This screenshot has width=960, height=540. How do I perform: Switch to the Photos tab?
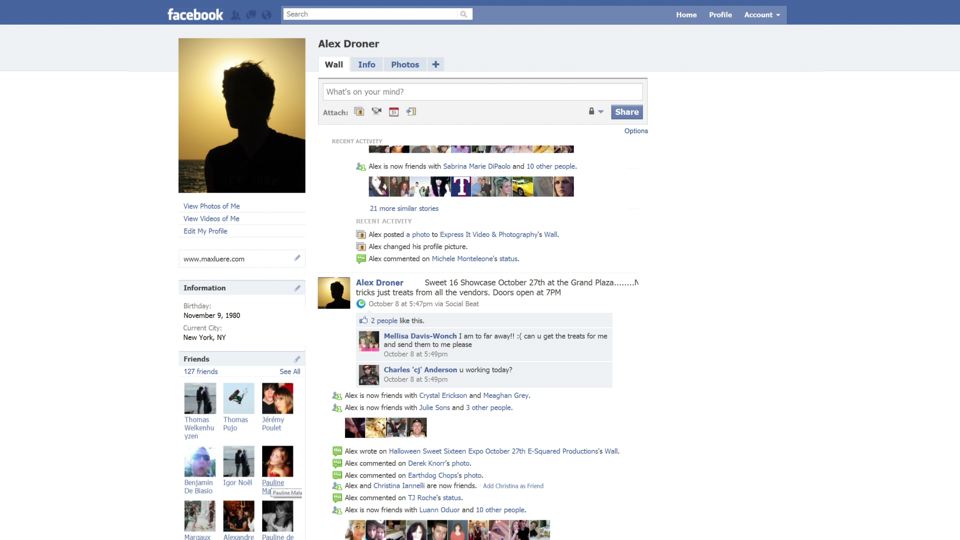click(405, 64)
